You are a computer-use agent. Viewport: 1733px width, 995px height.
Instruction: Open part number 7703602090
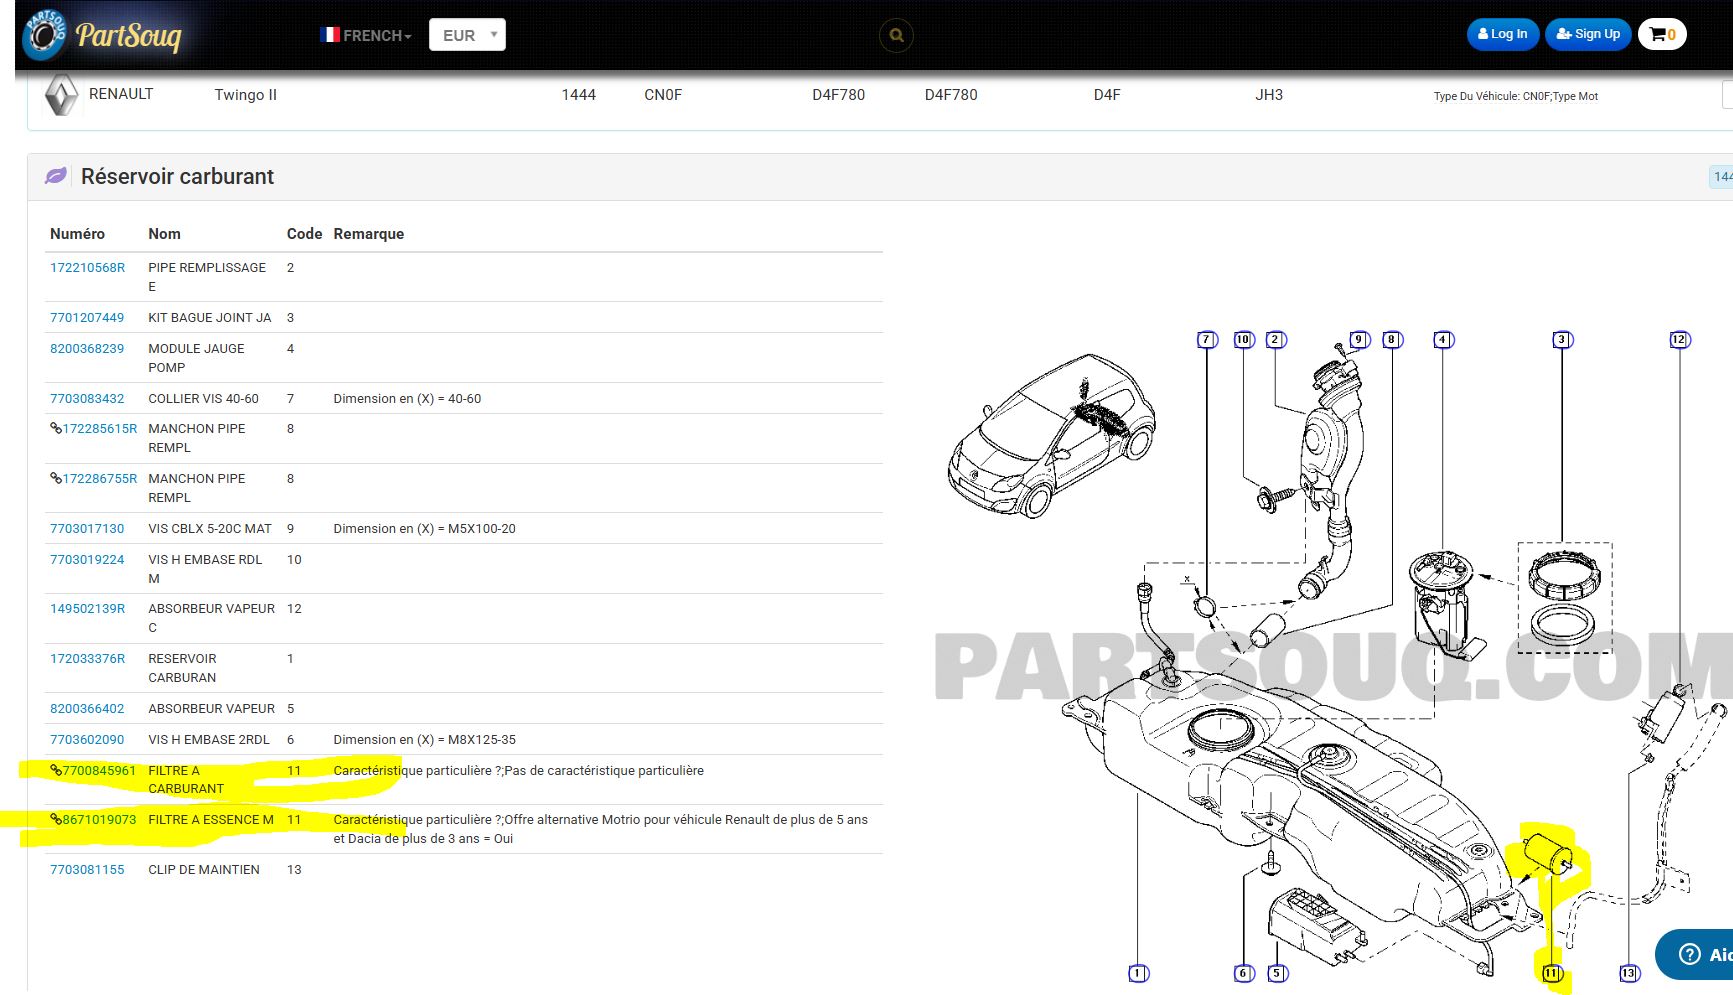point(87,740)
